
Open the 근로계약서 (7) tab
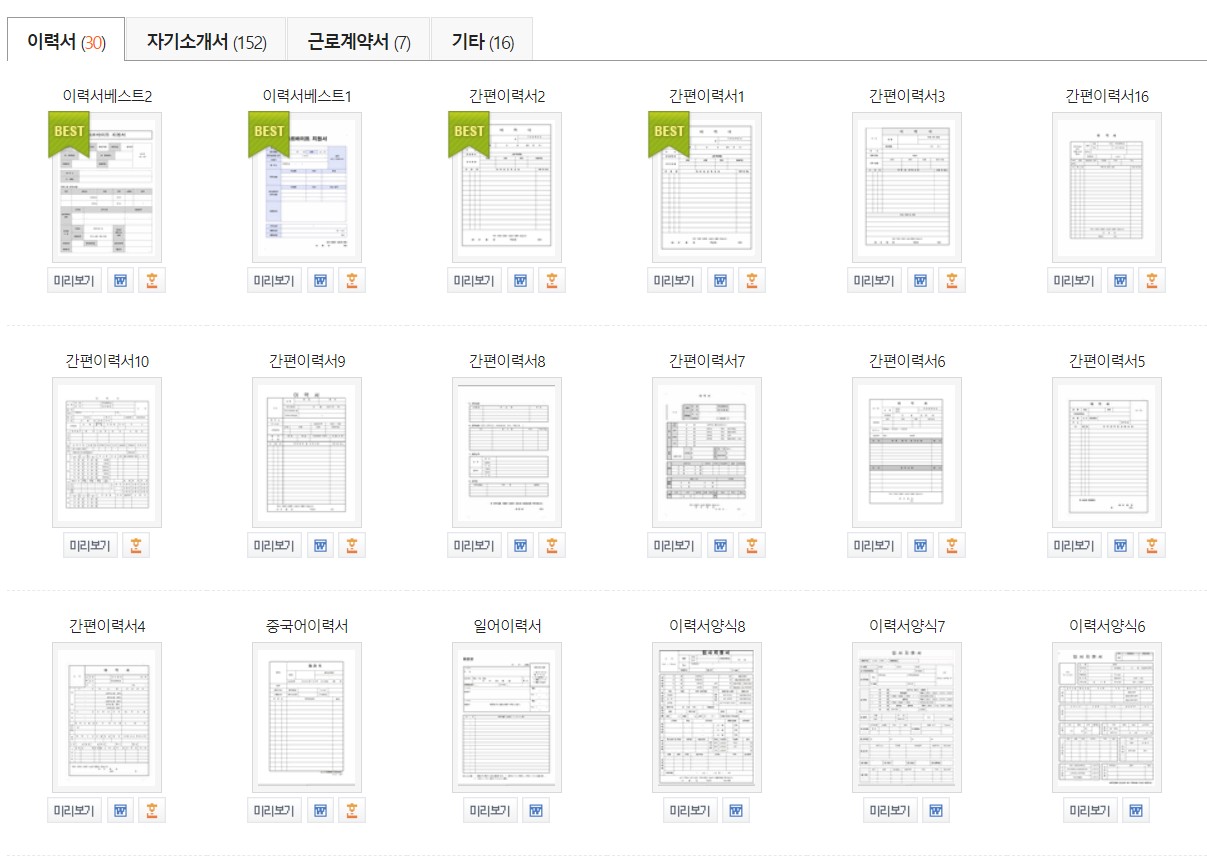coord(358,41)
